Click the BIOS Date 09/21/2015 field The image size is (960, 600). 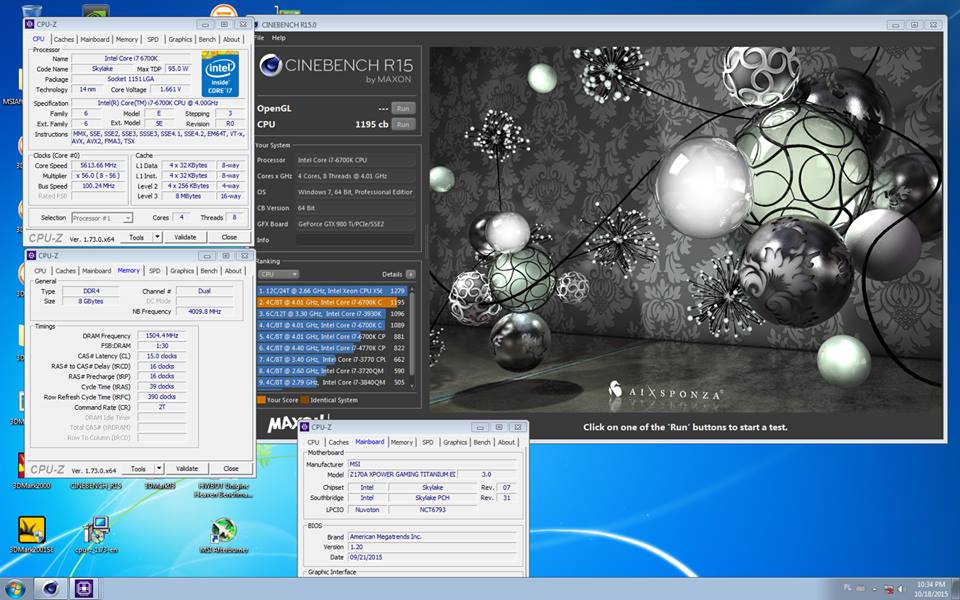pyautogui.click(x=433, y=557)
